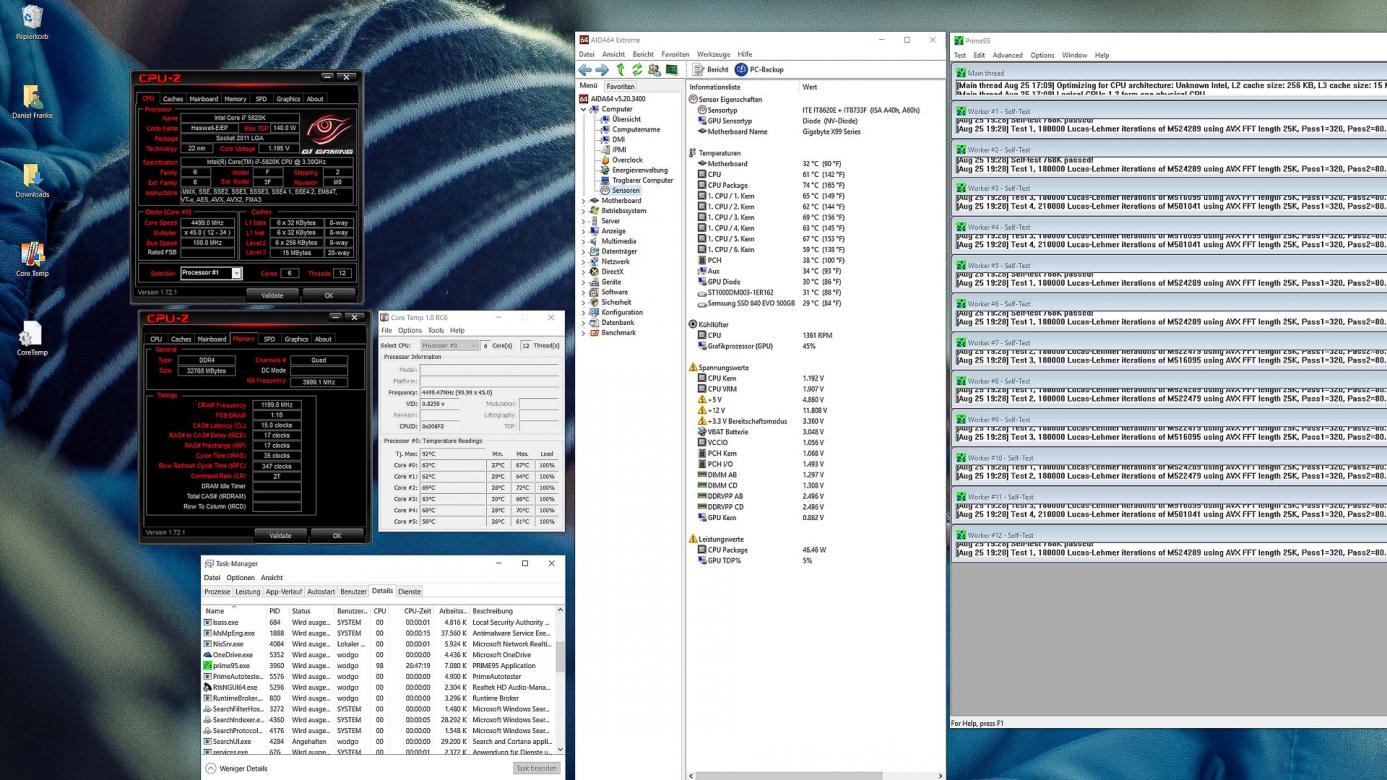Open Core Temp Select CPU dropdown
1387x780 pixels.
click(450, 345)
